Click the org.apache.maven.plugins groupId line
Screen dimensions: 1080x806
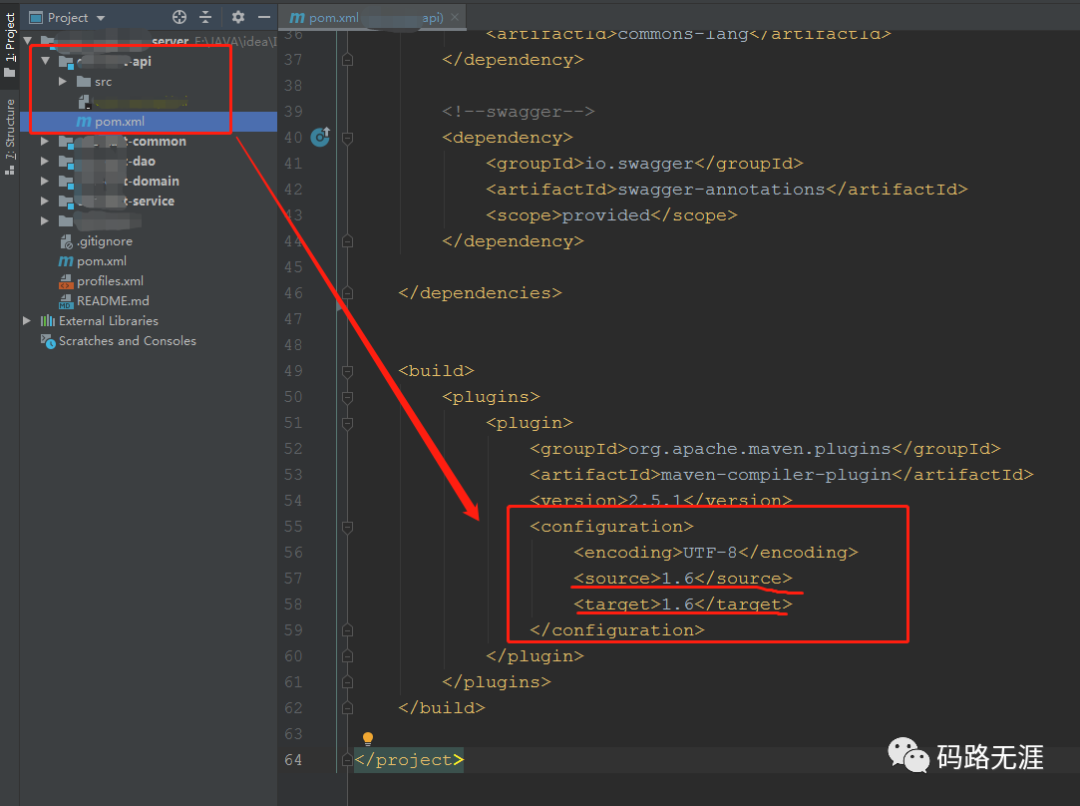765,449
